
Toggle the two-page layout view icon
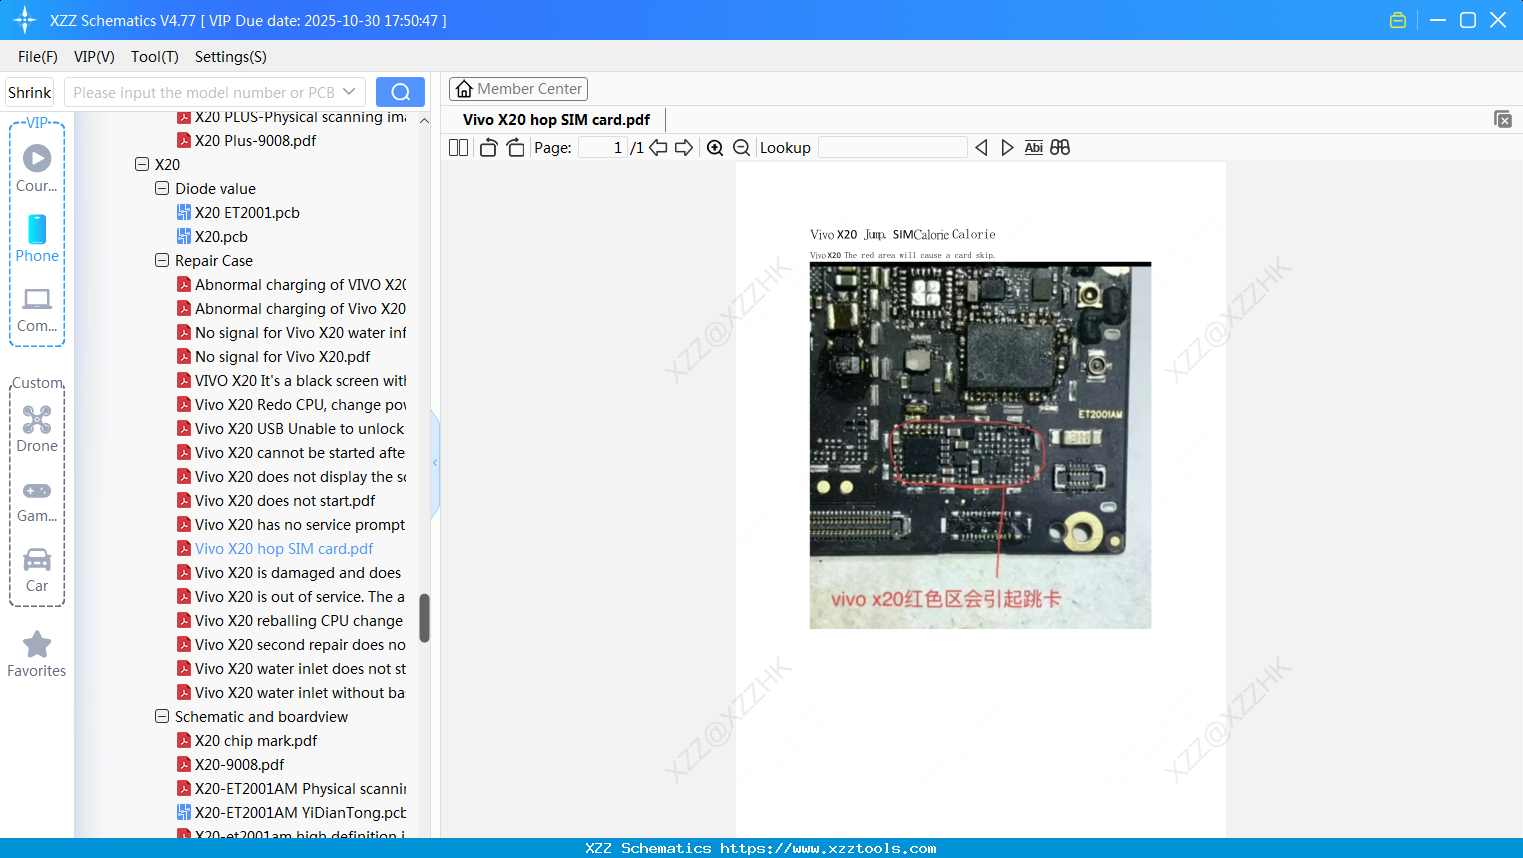click(458, 148)
